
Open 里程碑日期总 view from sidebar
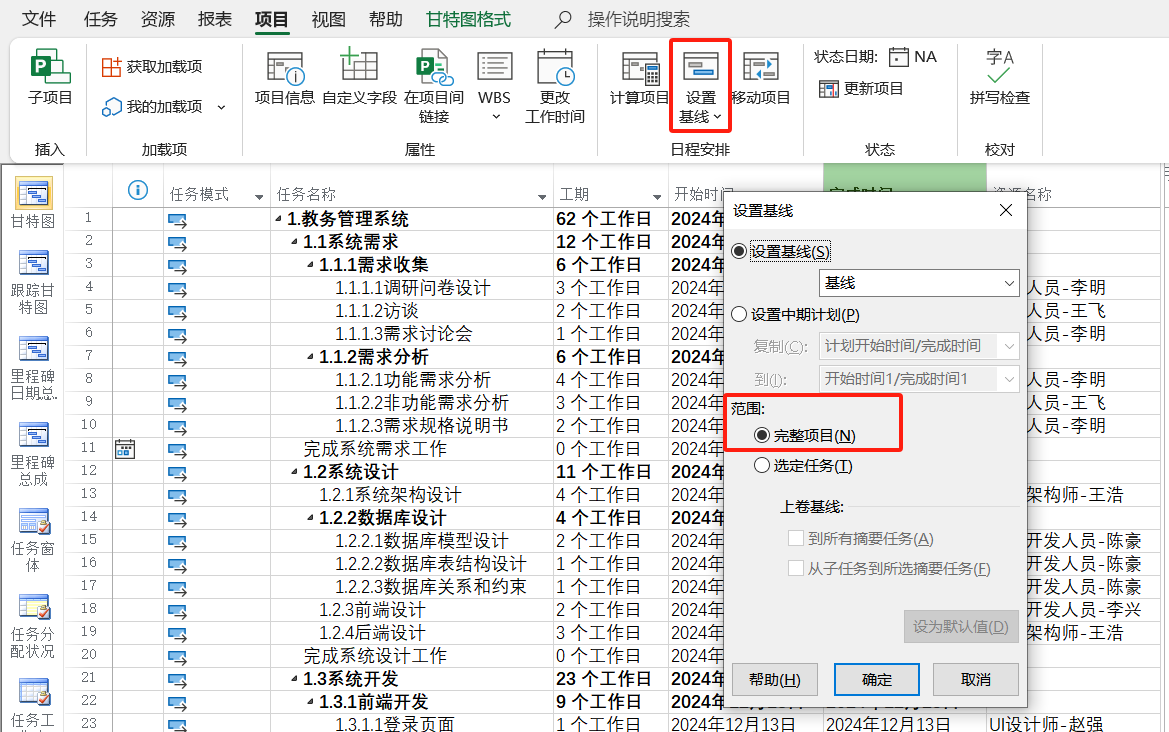33,368
